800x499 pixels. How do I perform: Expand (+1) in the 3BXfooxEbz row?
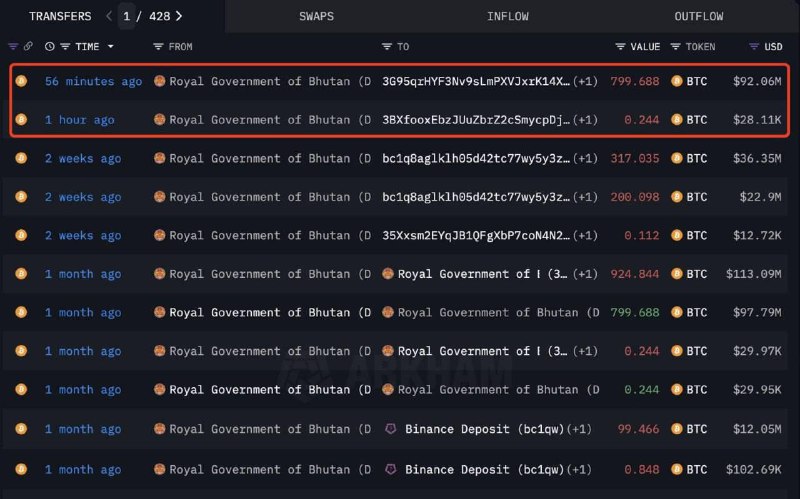tap(585, 120)
